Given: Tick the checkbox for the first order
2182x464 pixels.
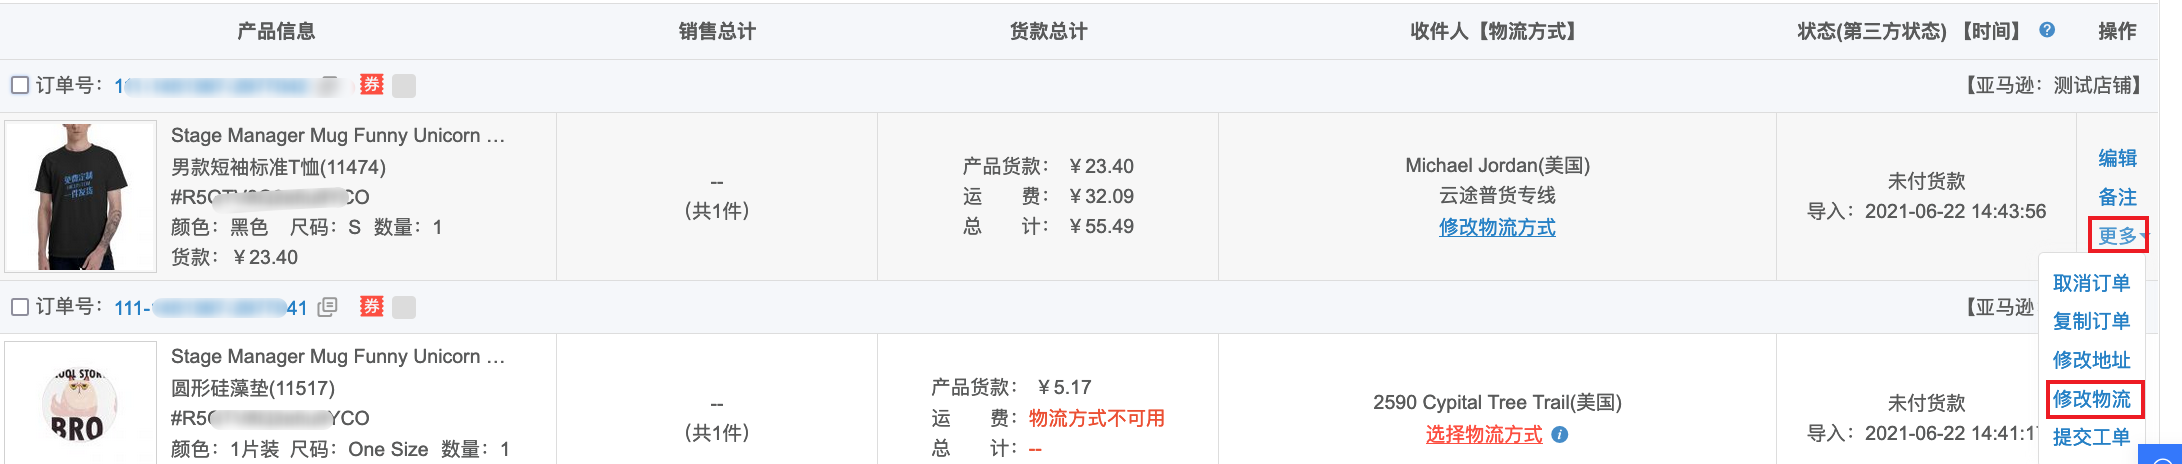Looking at the screenshot, I should coord(20,85).
